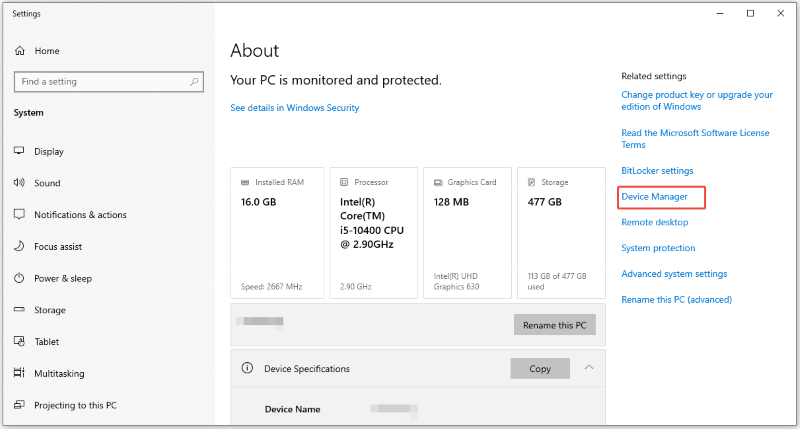Click the Sound speaker icon
800x429 pixels.
tap(19, 183)
